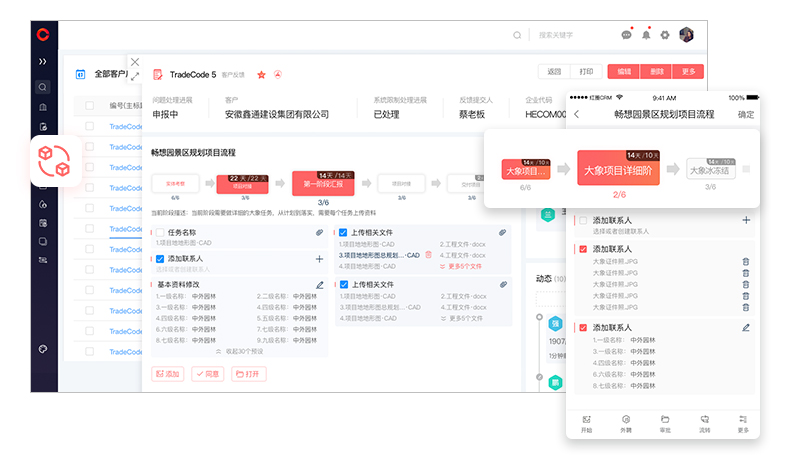Click paperclip icon in 任务名称 row
Screen dimensions: 792x459
320,232
